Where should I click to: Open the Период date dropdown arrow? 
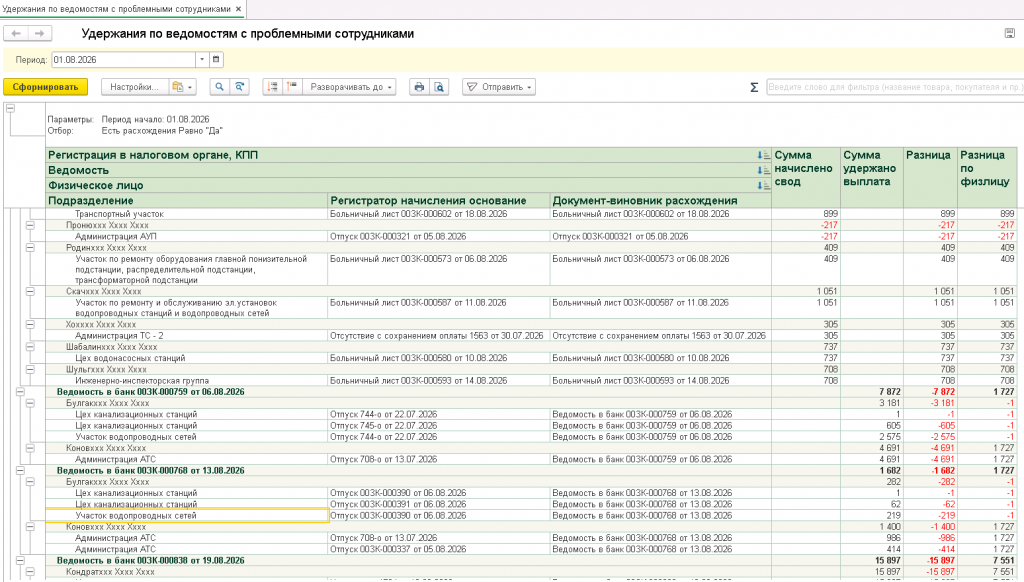point(202,59)
